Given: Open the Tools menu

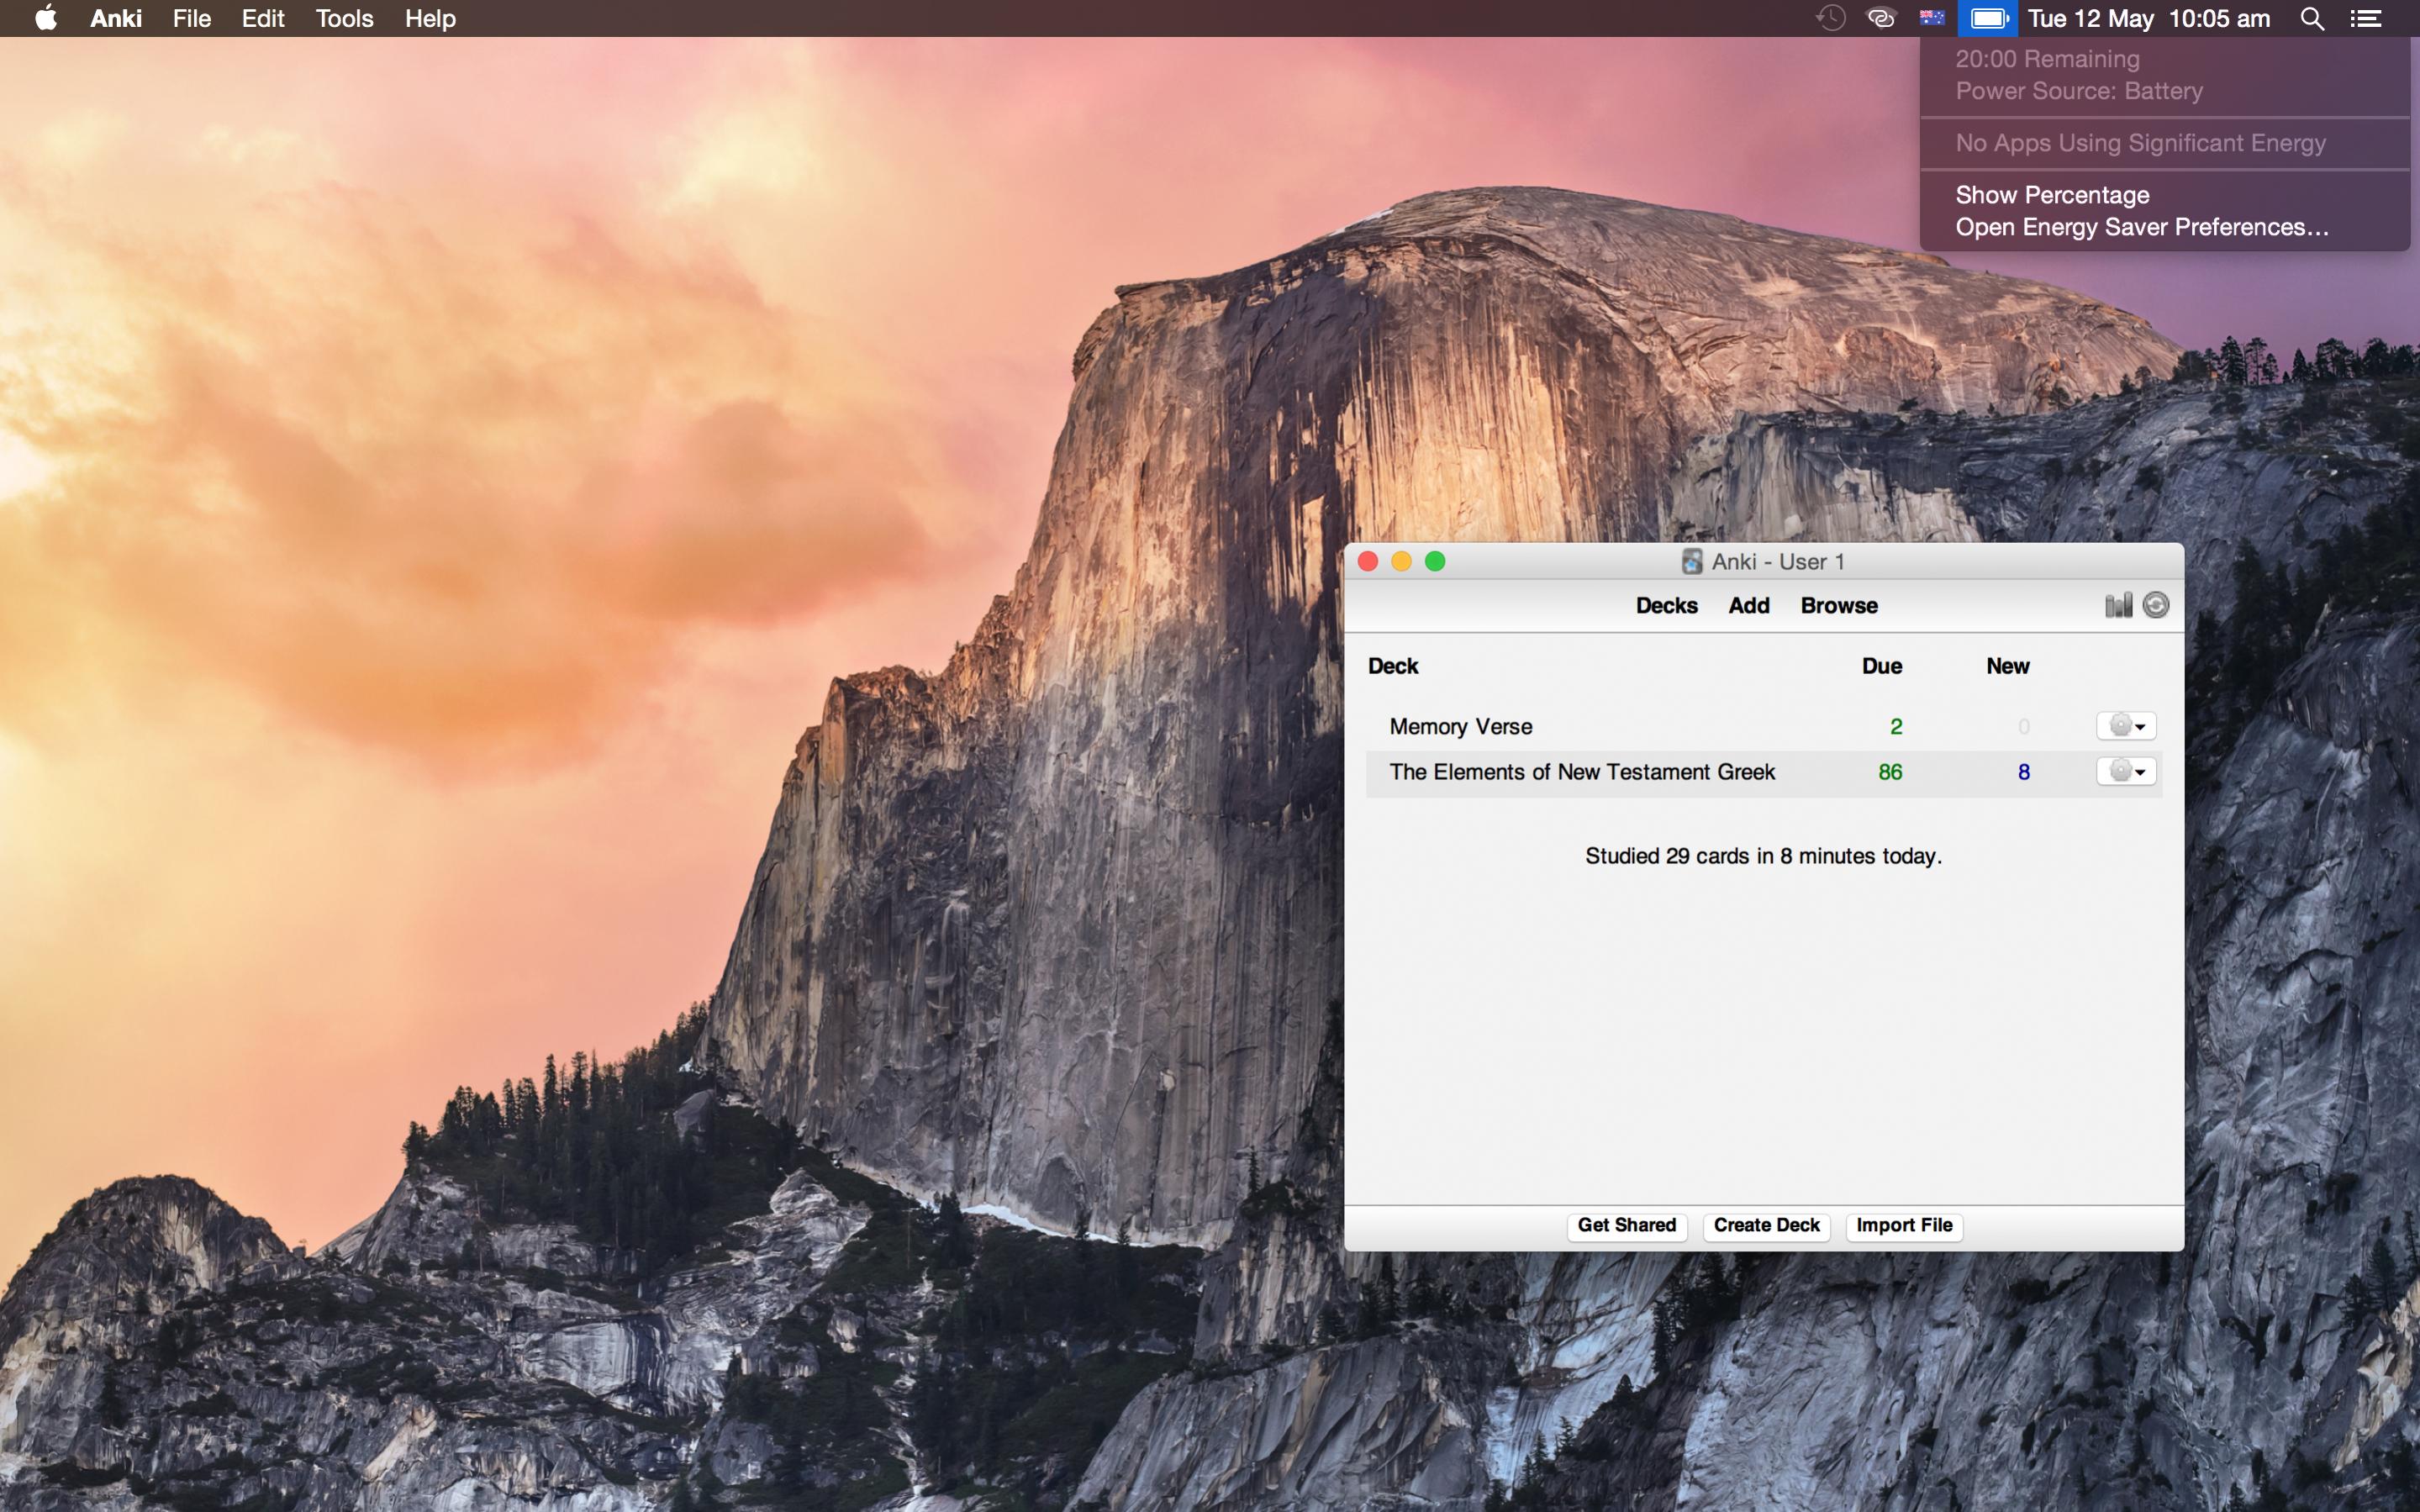Looking at the screenshot, I should coord(344,18).
